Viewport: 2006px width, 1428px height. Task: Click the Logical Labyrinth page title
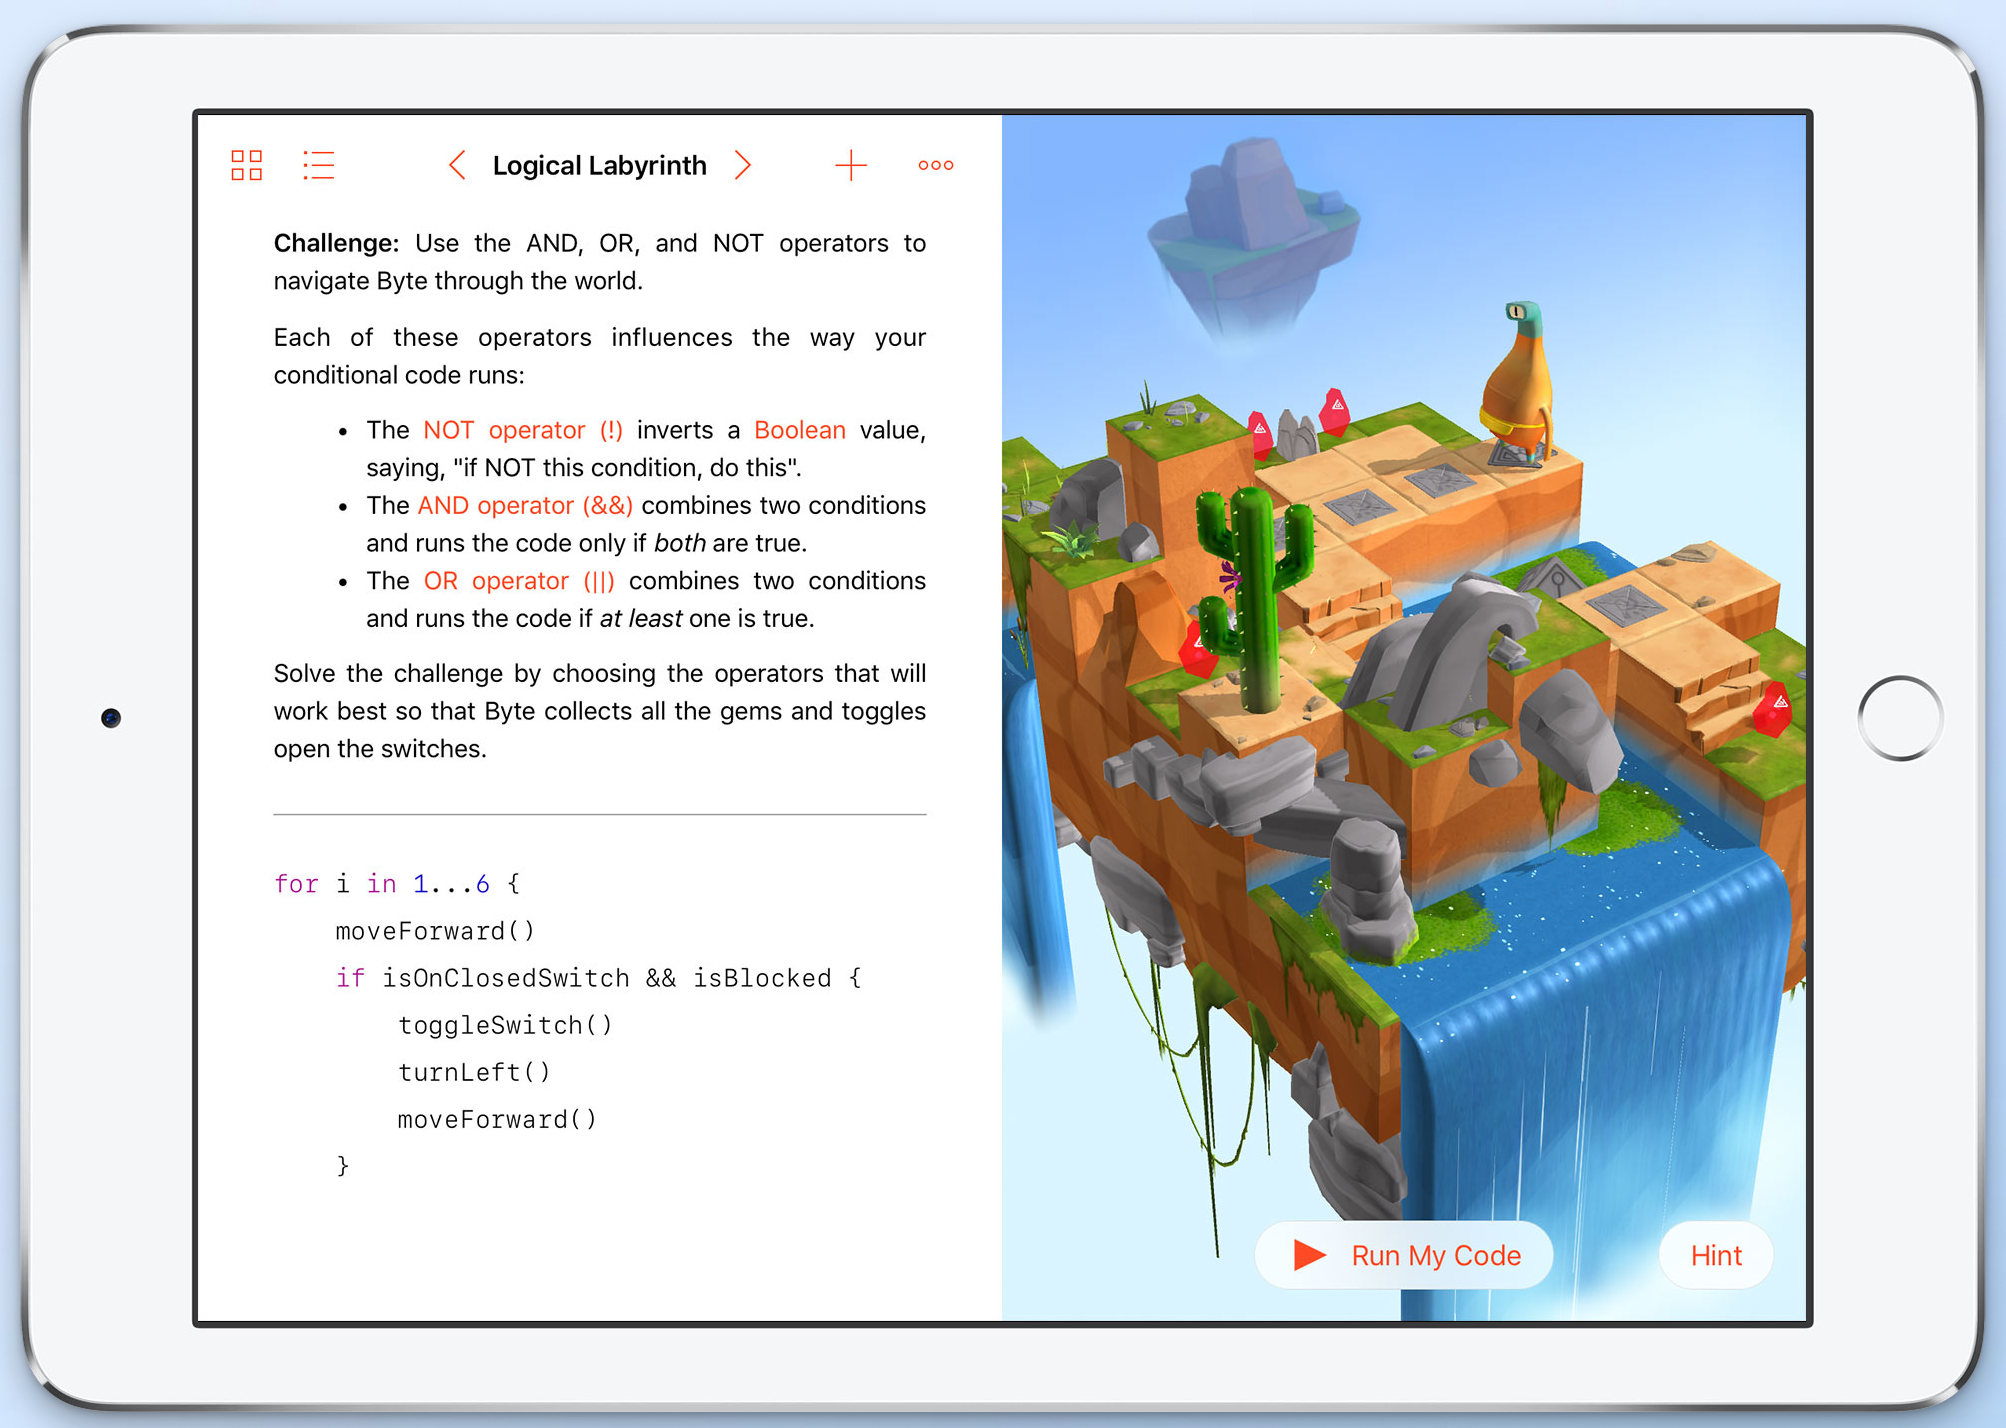click(600, 165)
